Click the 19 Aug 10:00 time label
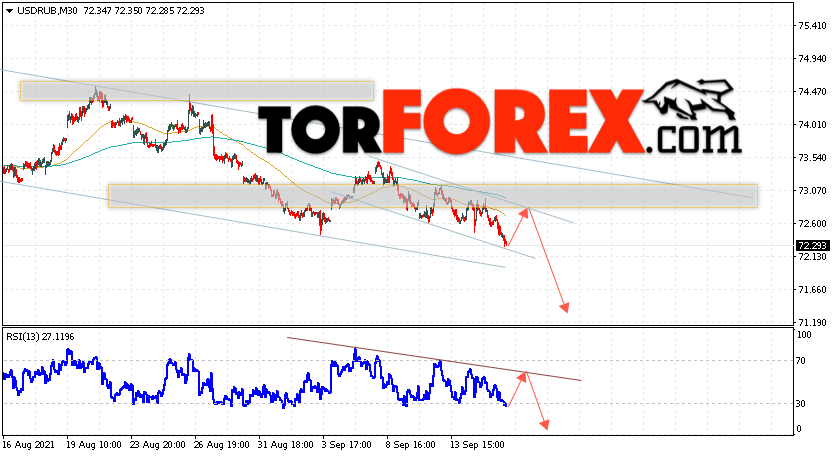Image resolution: width=834 pixels, height=456 pixels. pyautogui.click(x=94, y=444)
